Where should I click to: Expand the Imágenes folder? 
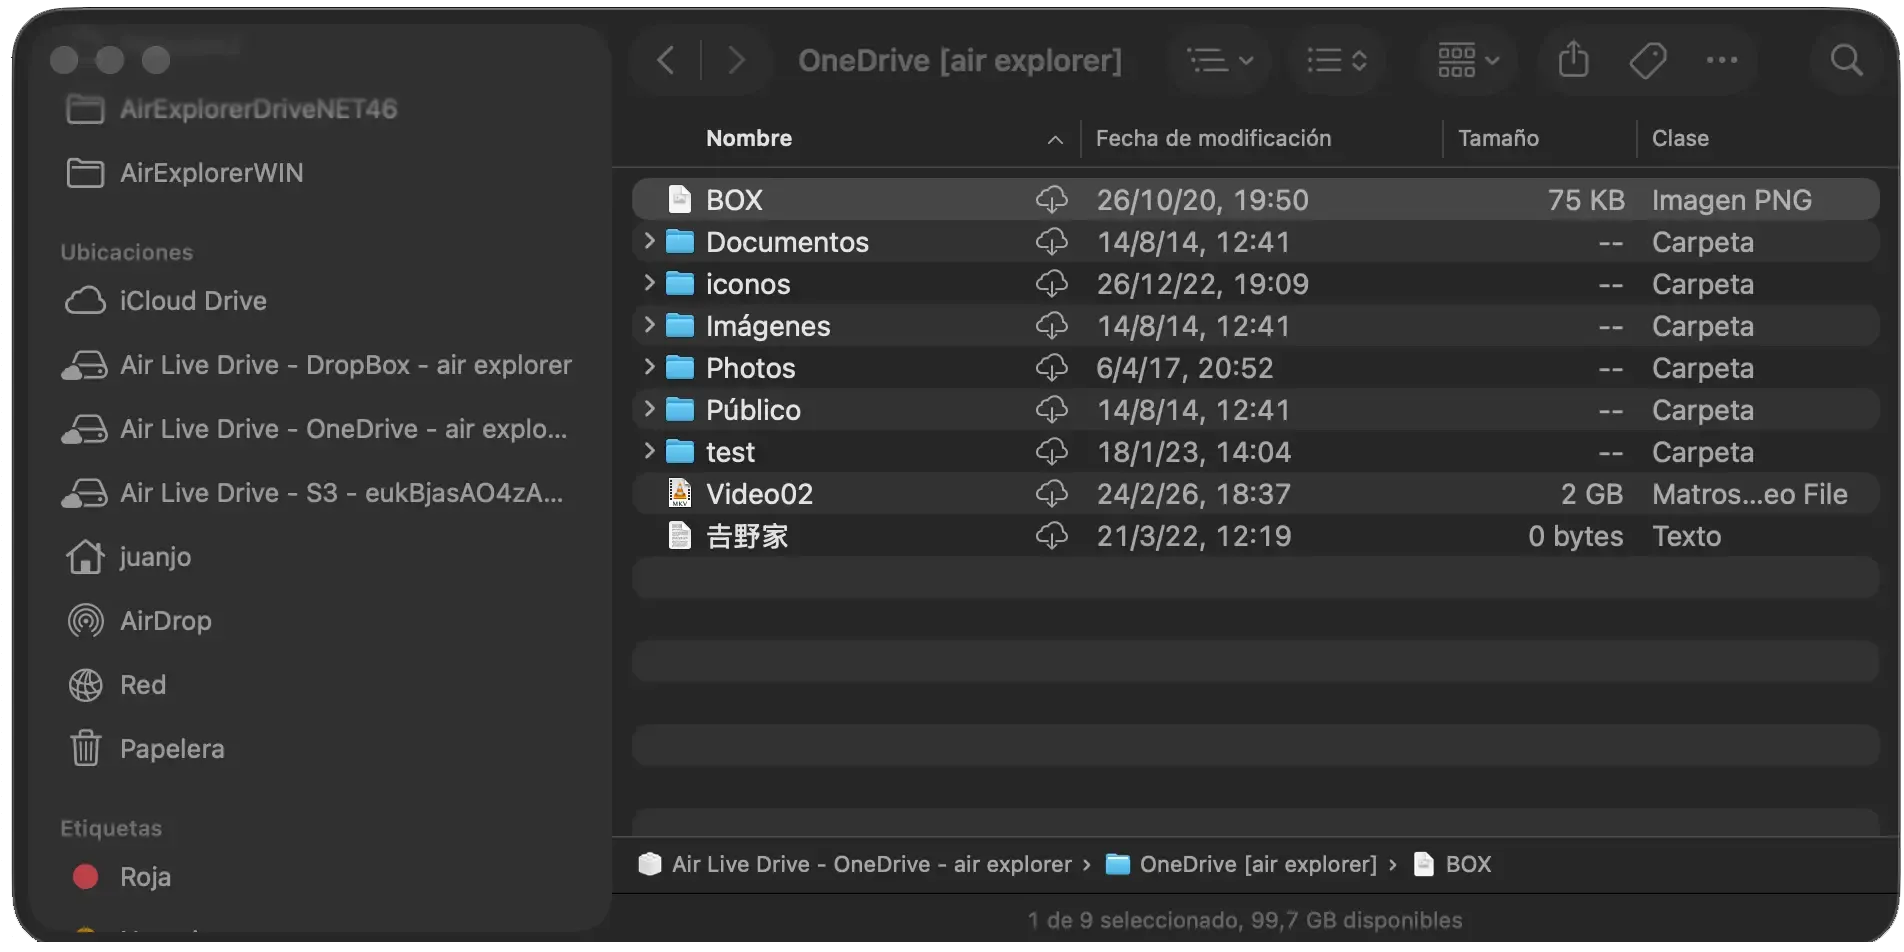649,325
